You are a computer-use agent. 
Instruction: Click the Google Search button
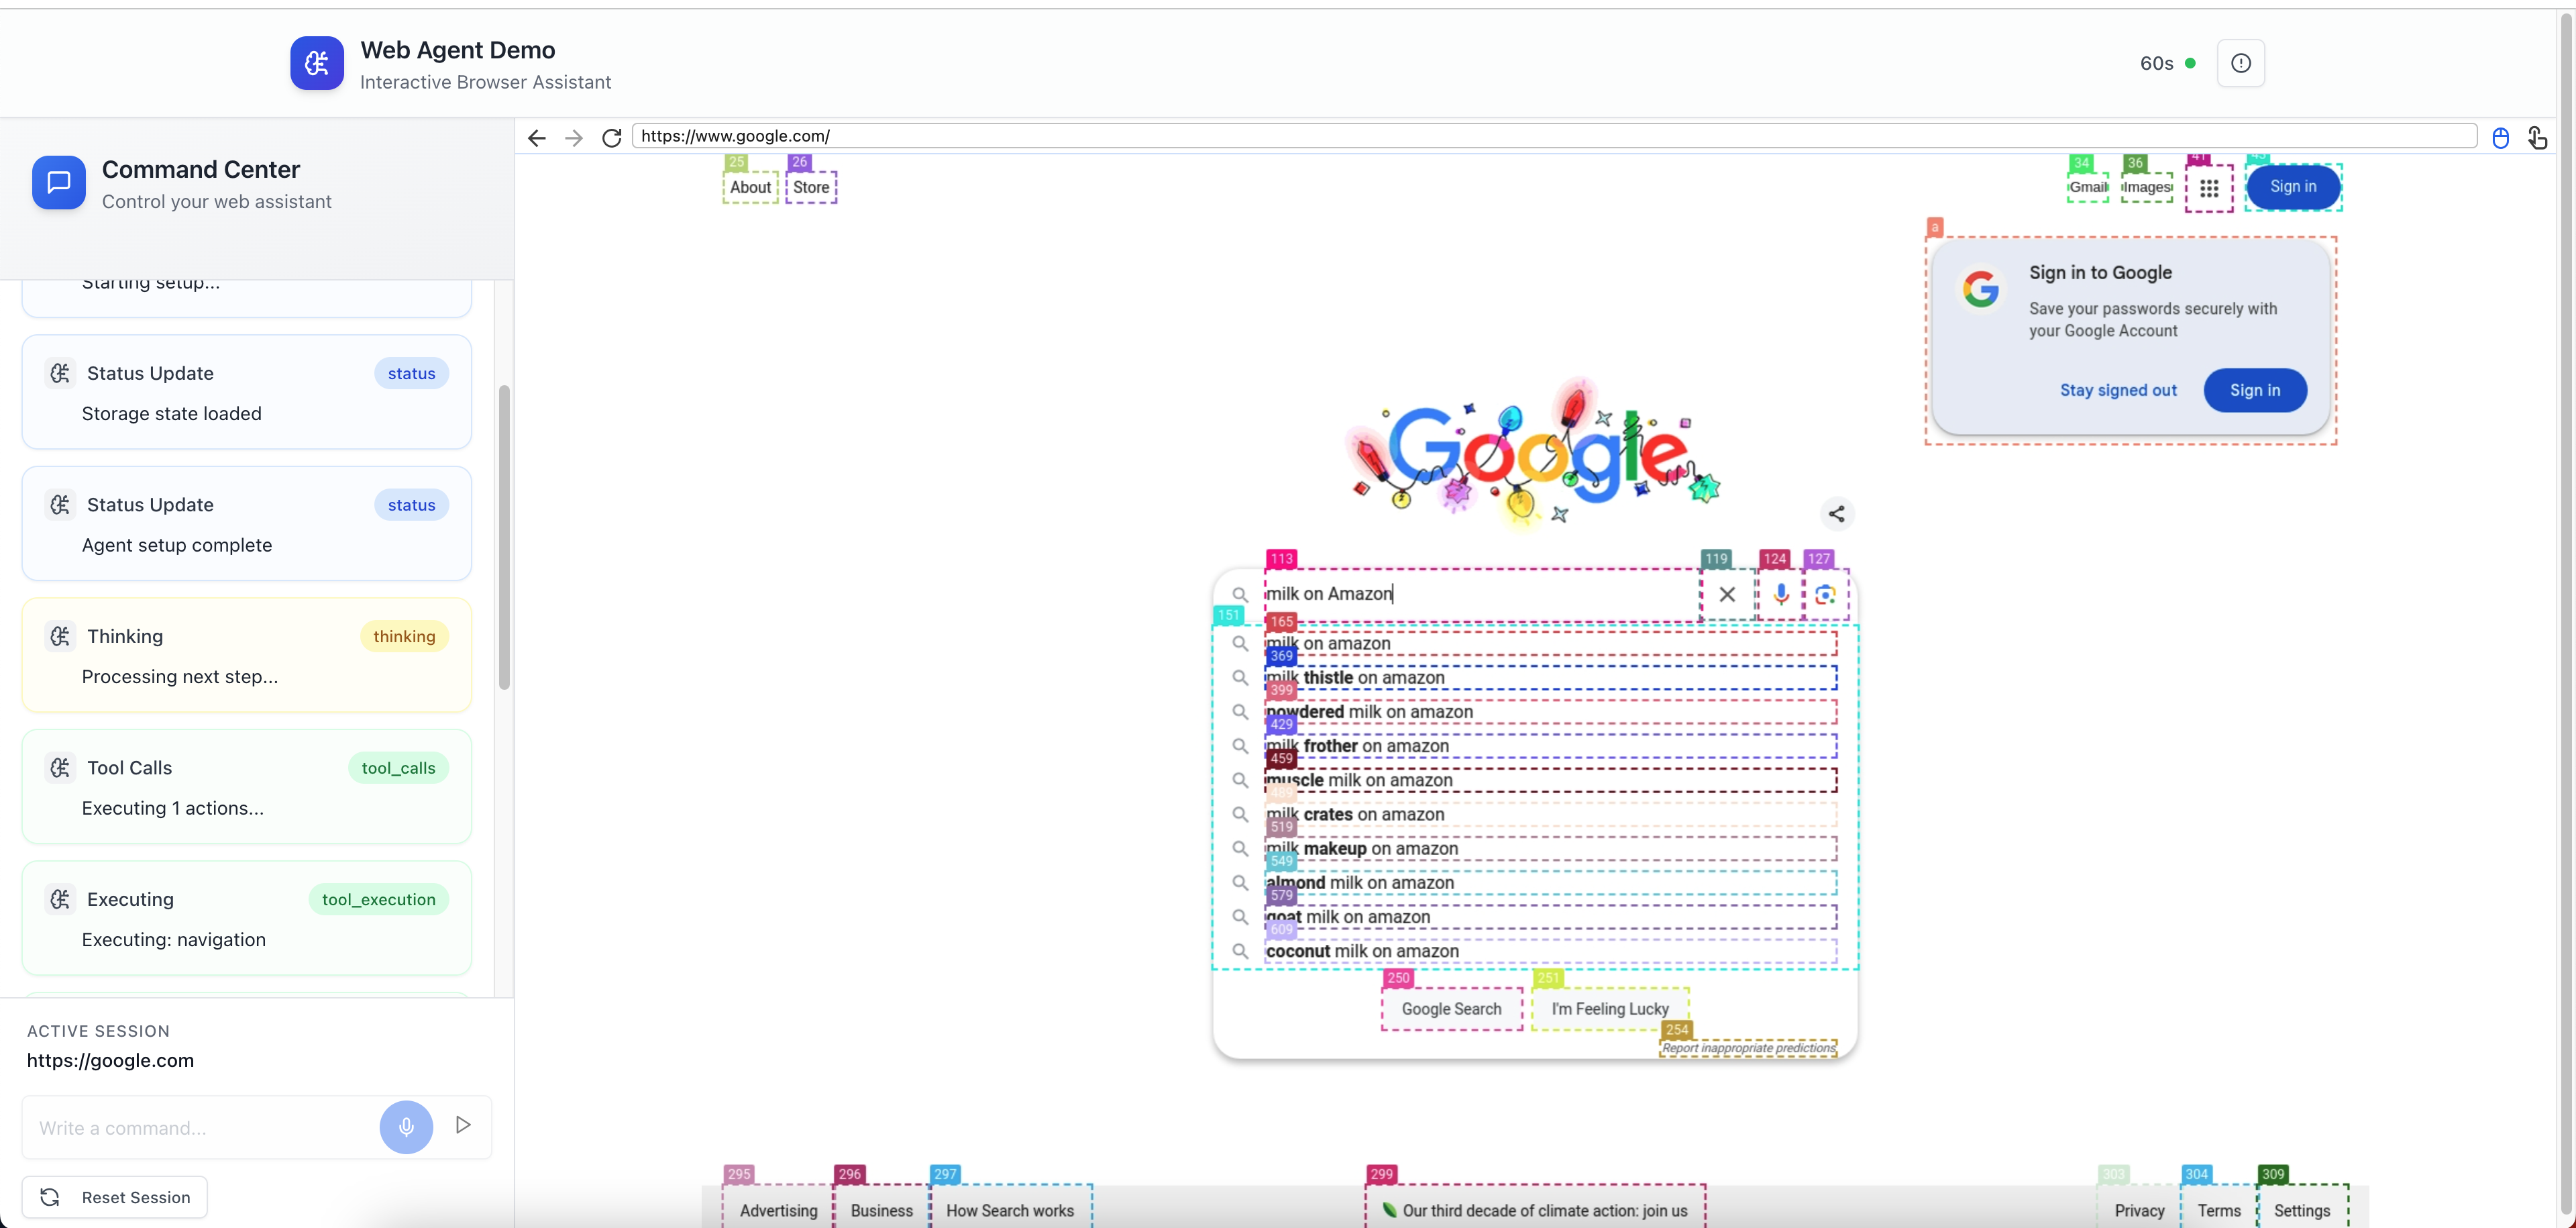(x=1451, y=1009)
